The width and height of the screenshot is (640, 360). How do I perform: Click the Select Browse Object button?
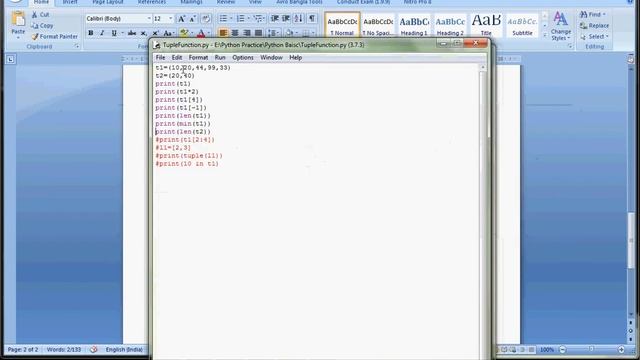tap(631, 331)
